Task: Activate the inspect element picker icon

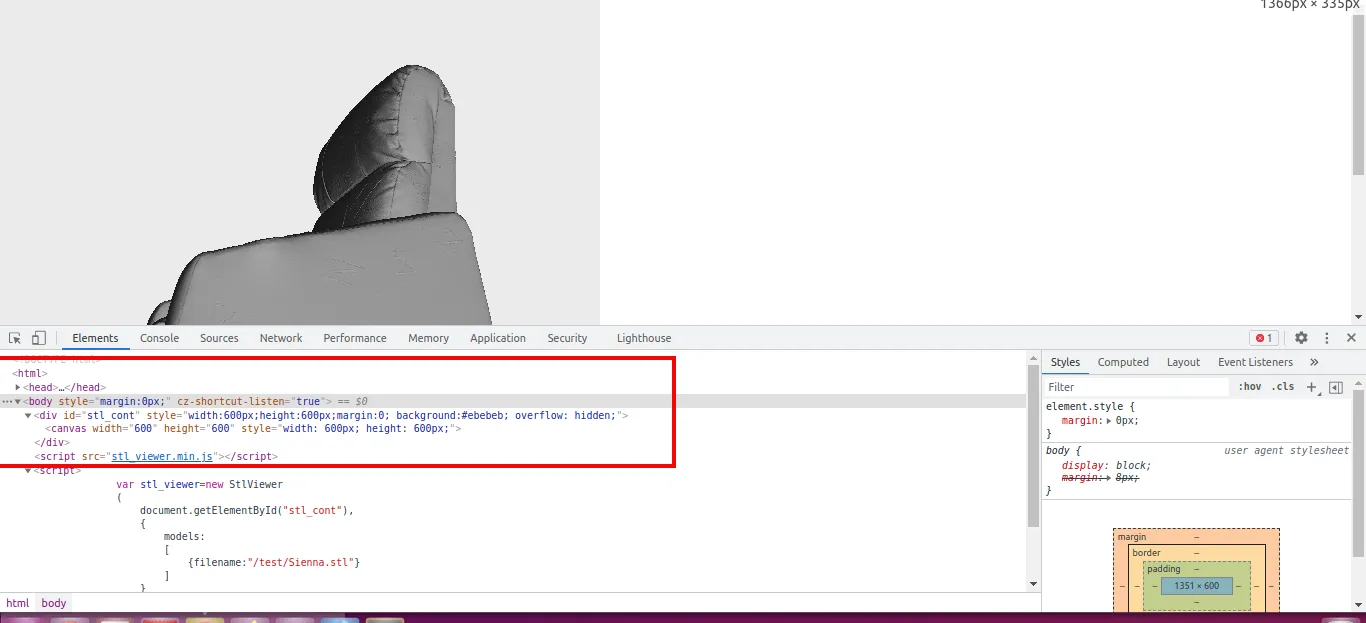Action: [x=15, y=338]
